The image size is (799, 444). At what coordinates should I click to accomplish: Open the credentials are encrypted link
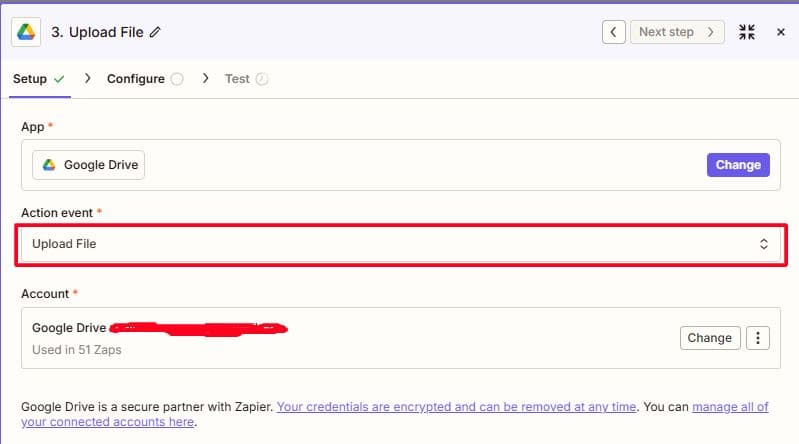pos(456,407)
